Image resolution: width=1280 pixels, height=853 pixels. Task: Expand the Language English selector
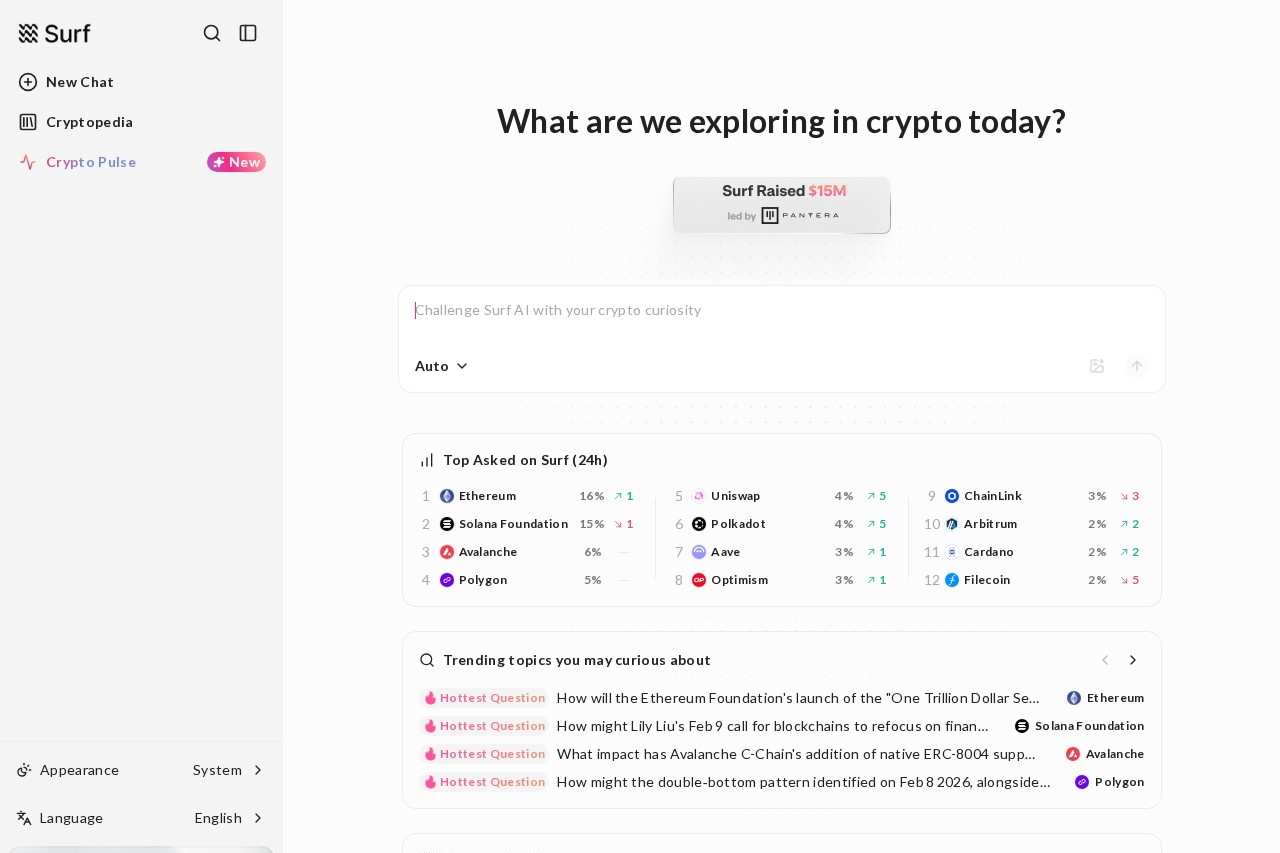pyautogui.click(x=229, y=818)
